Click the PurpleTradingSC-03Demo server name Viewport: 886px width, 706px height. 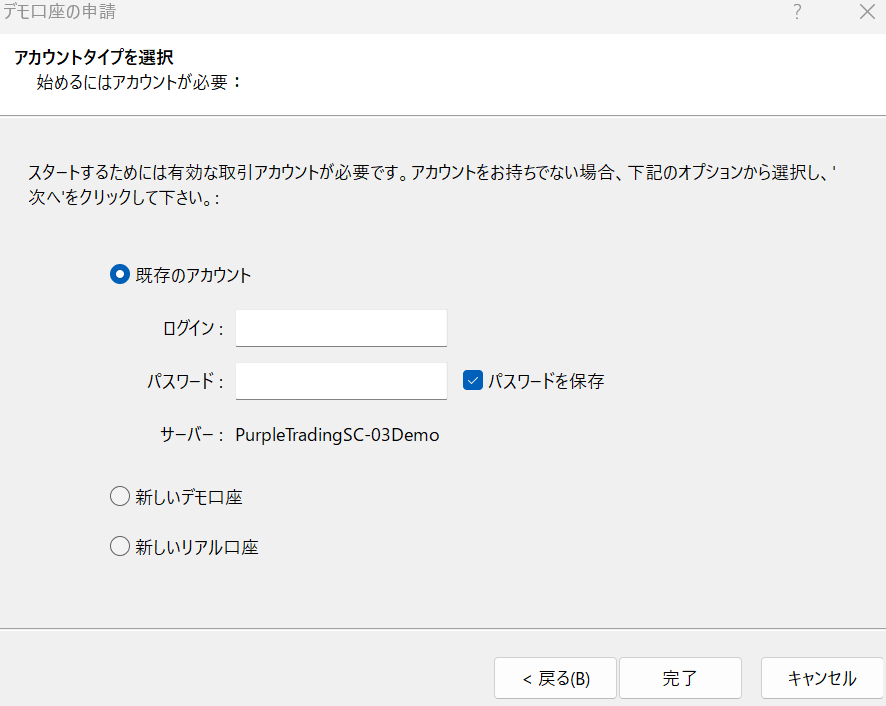pyautogui.click(x=337, y=435)
